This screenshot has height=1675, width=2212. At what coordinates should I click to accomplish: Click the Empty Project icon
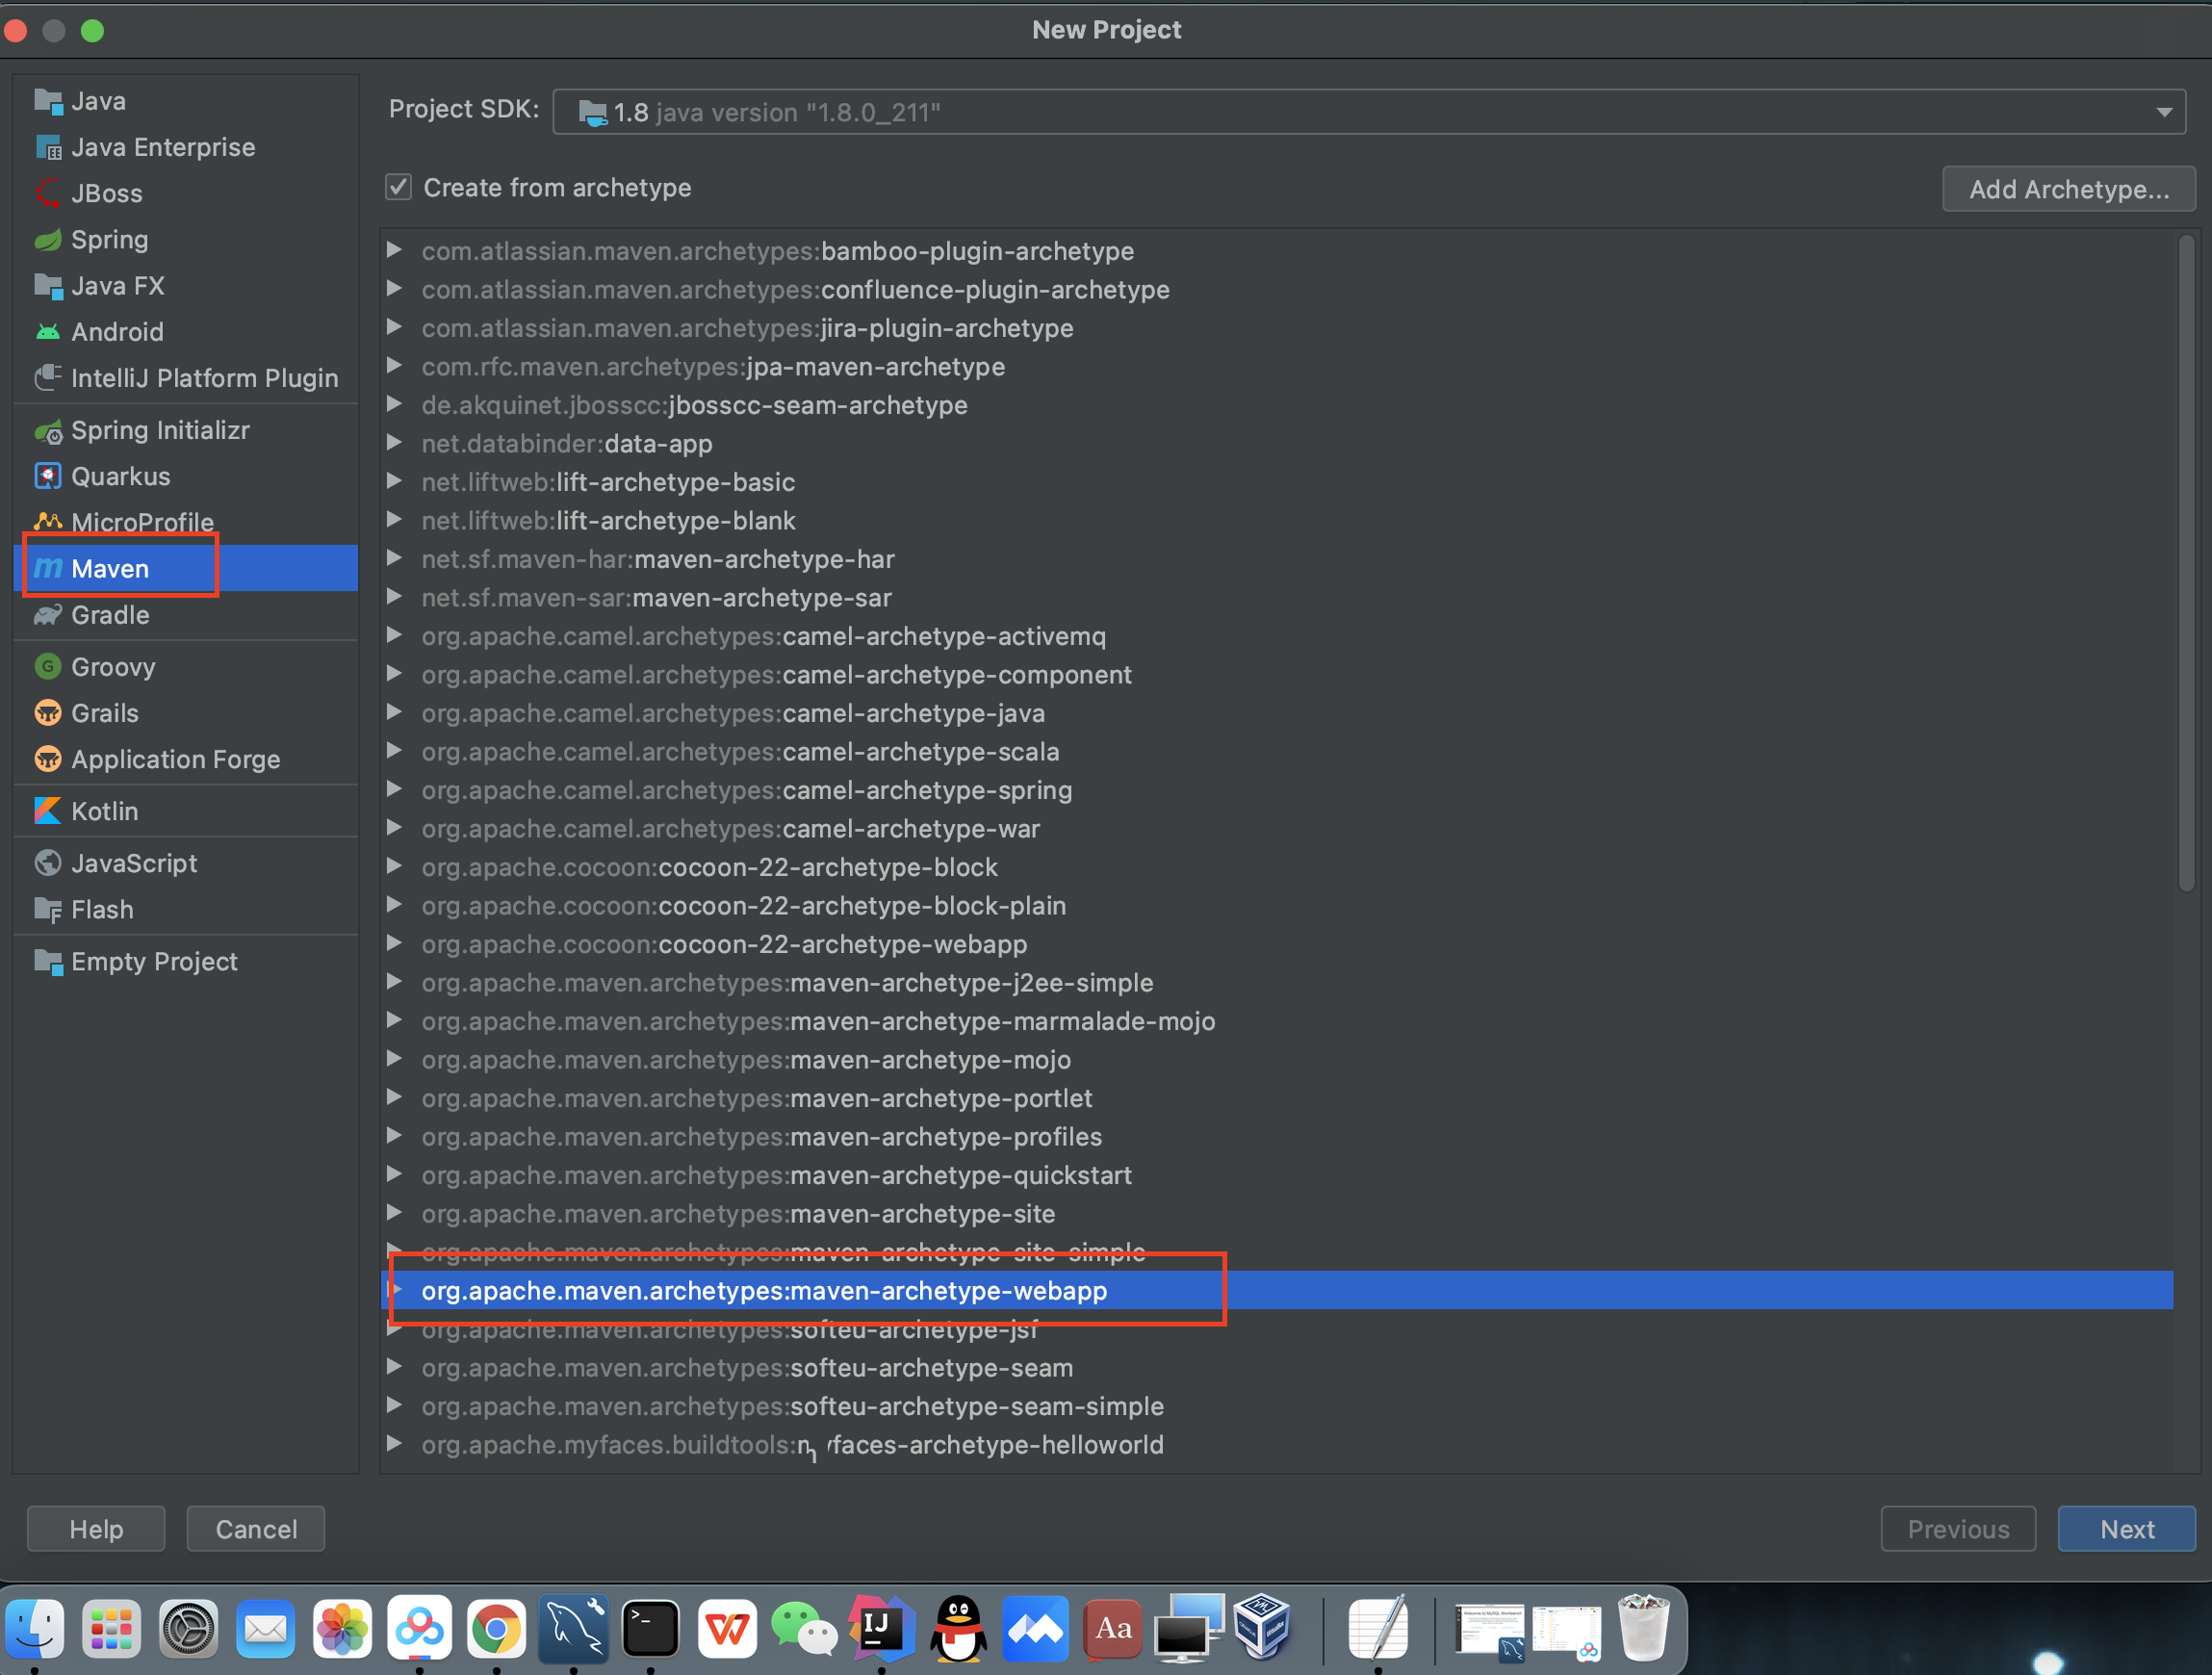point(48,962)
